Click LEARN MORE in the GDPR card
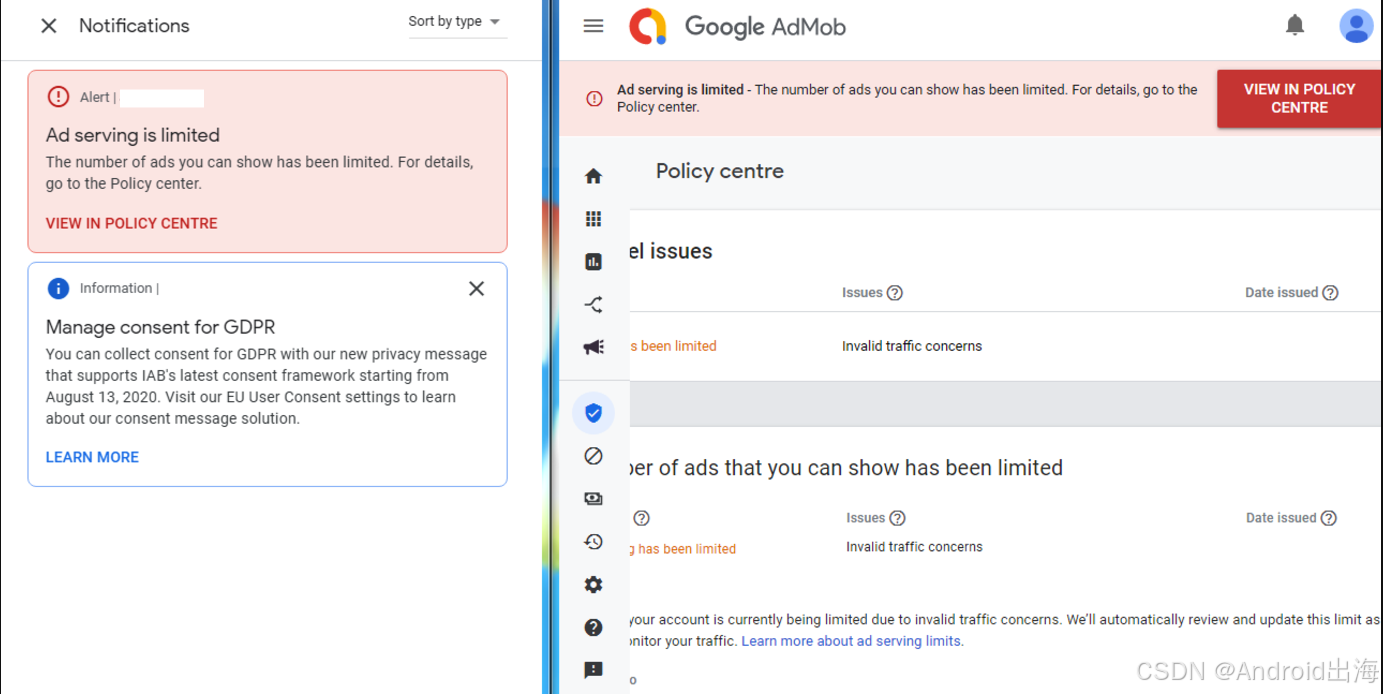This screenshot has width=1383, height=694. pyautogui.click(x=92, y=457)
